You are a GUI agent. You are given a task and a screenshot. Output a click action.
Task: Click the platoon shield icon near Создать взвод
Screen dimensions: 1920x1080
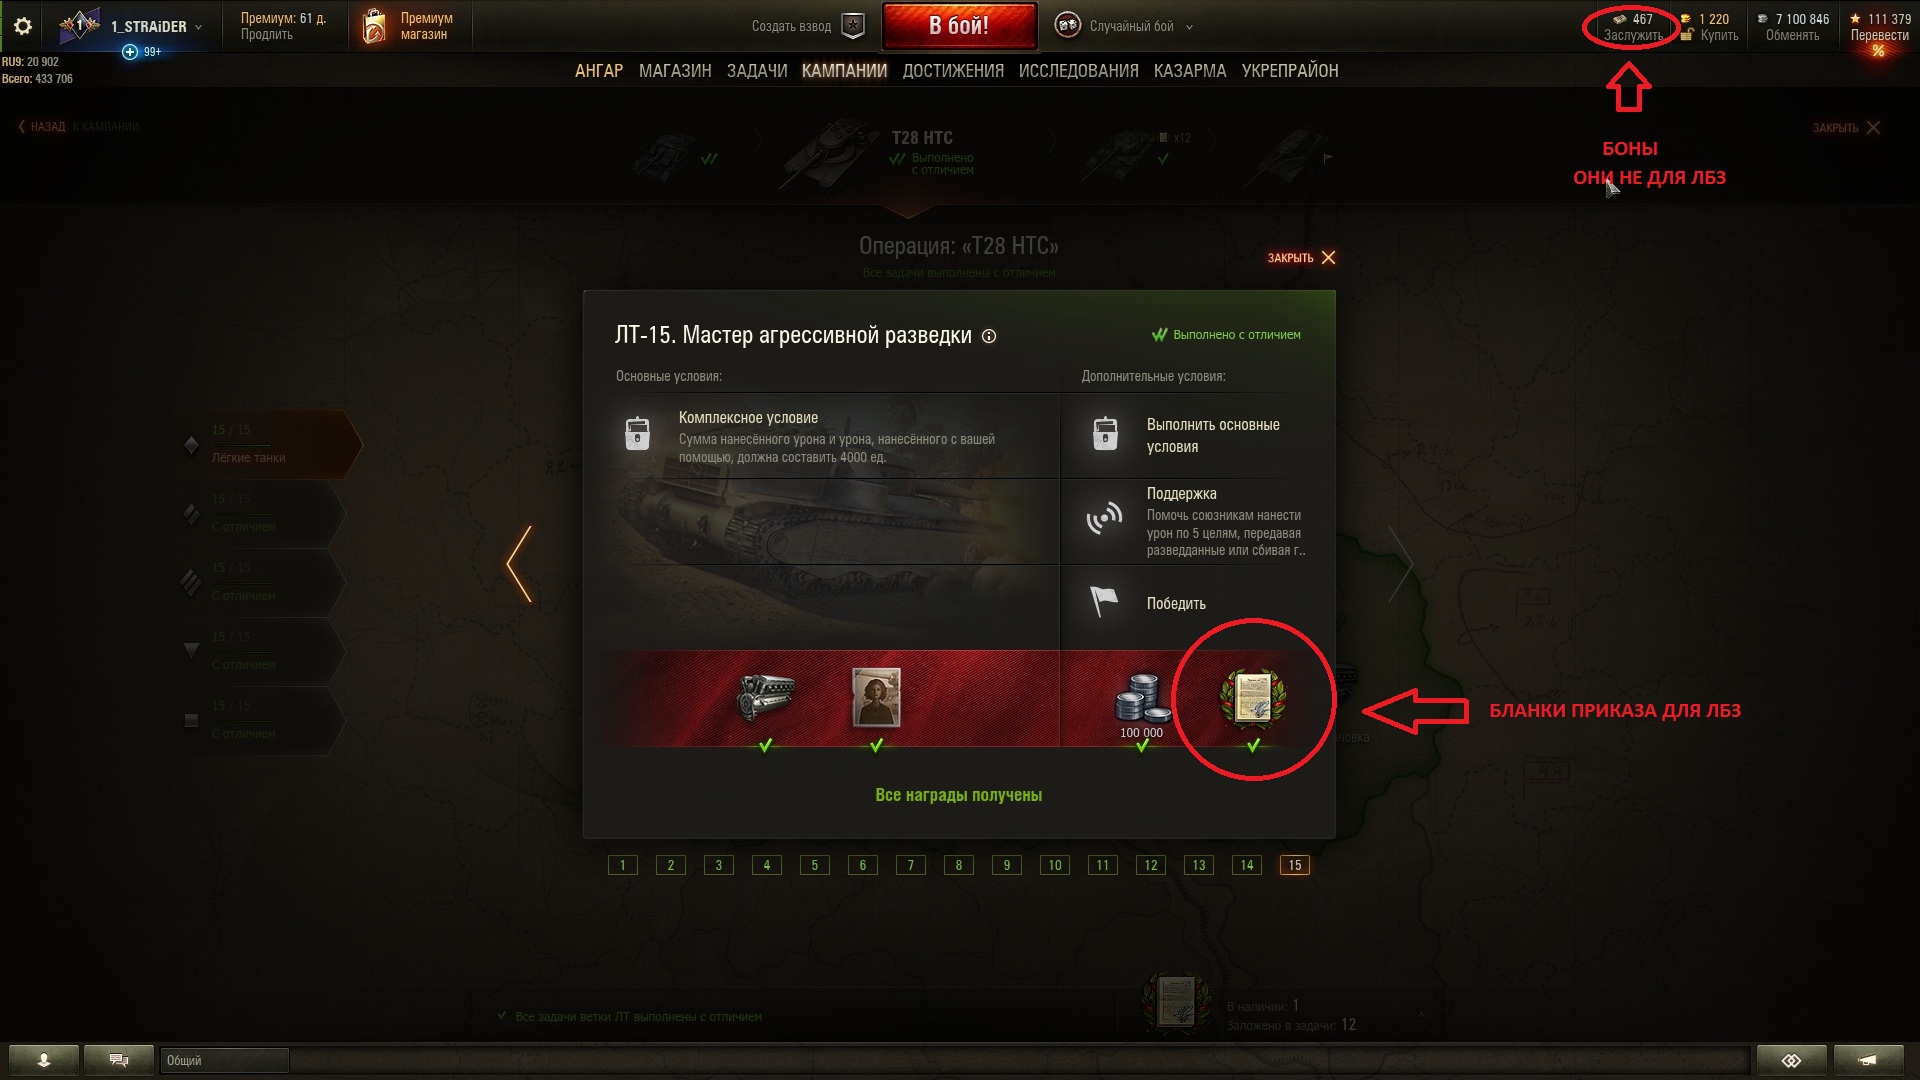pyautogui.click(x=852, y=26)
